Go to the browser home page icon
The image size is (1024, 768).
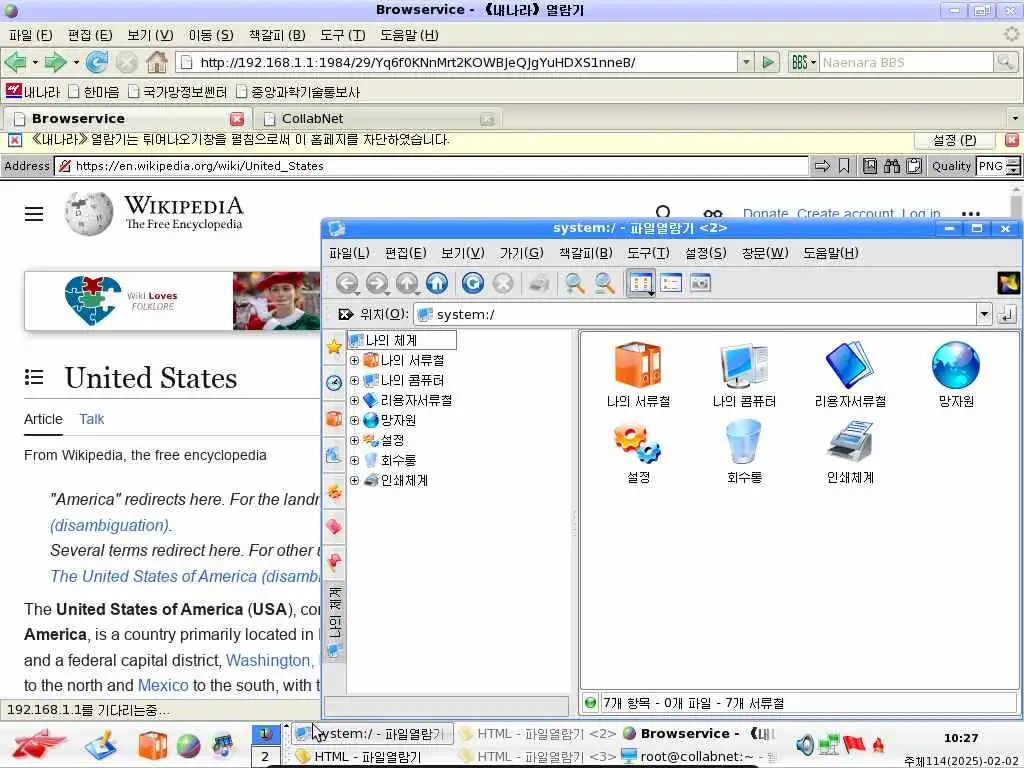[x=157, y=63]
